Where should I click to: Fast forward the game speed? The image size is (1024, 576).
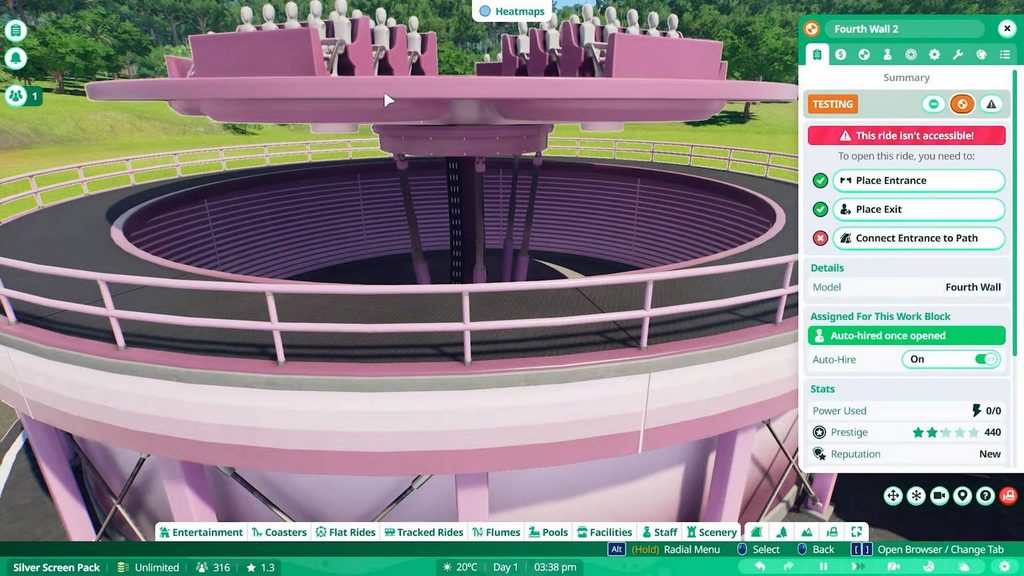pyautogui.click(x=859, y=566)
